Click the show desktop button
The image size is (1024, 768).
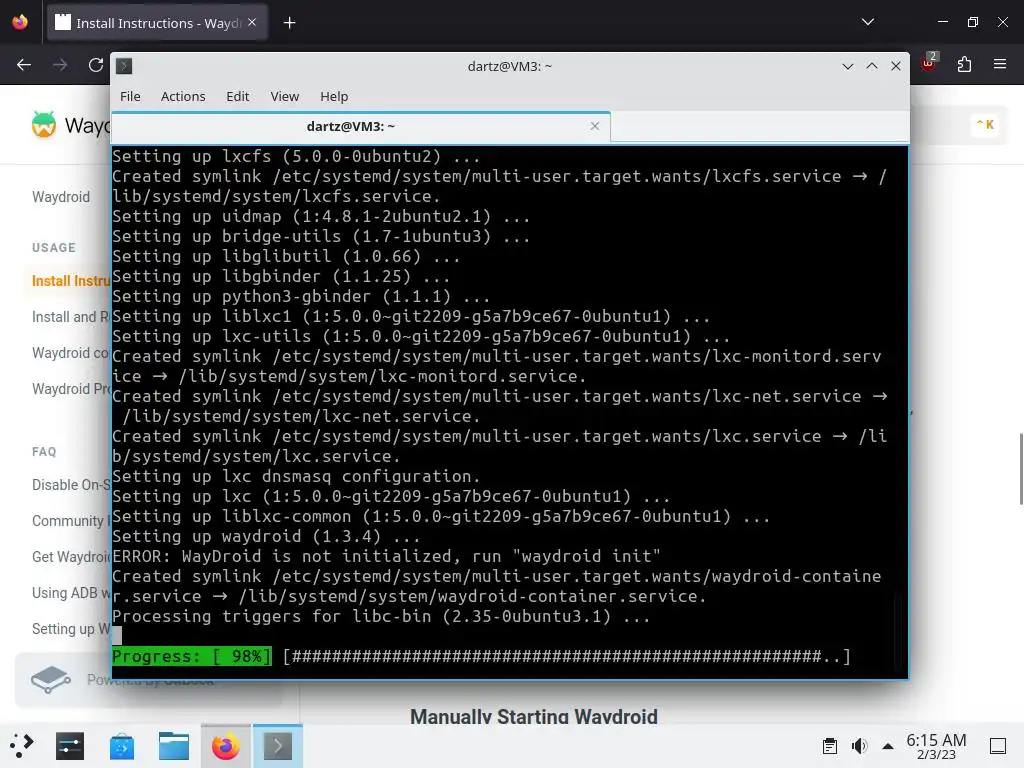point(998,746)
